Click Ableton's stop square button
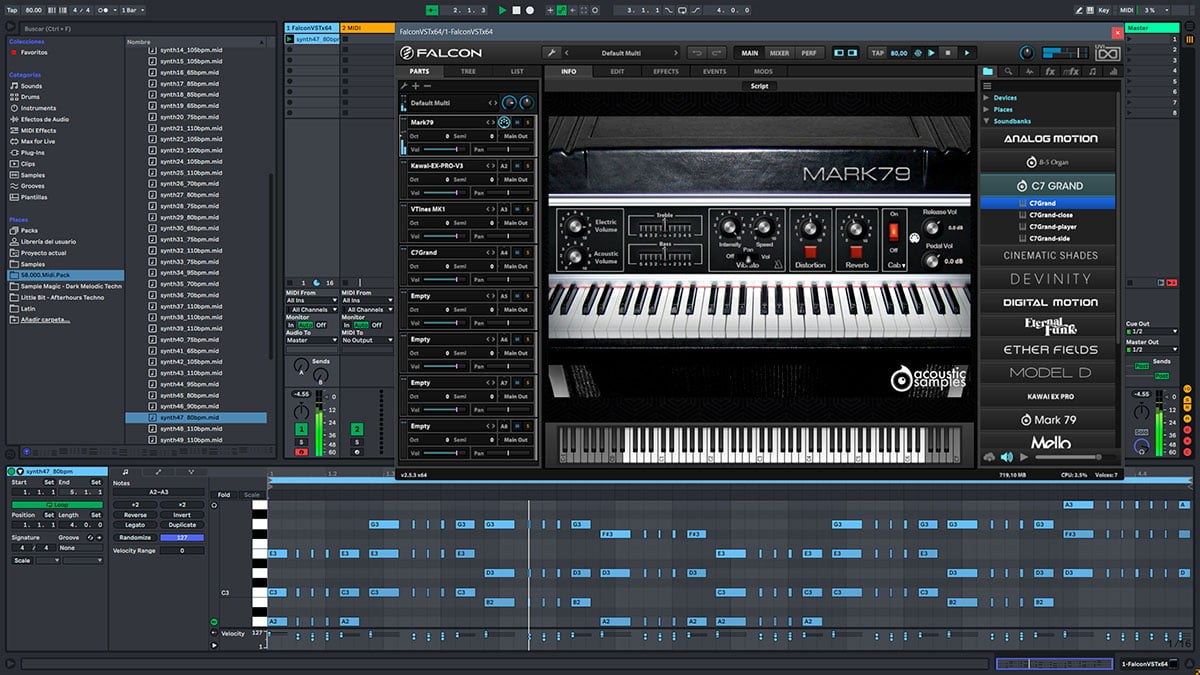This screenshot has width=1200, height=675. (517, 10)
